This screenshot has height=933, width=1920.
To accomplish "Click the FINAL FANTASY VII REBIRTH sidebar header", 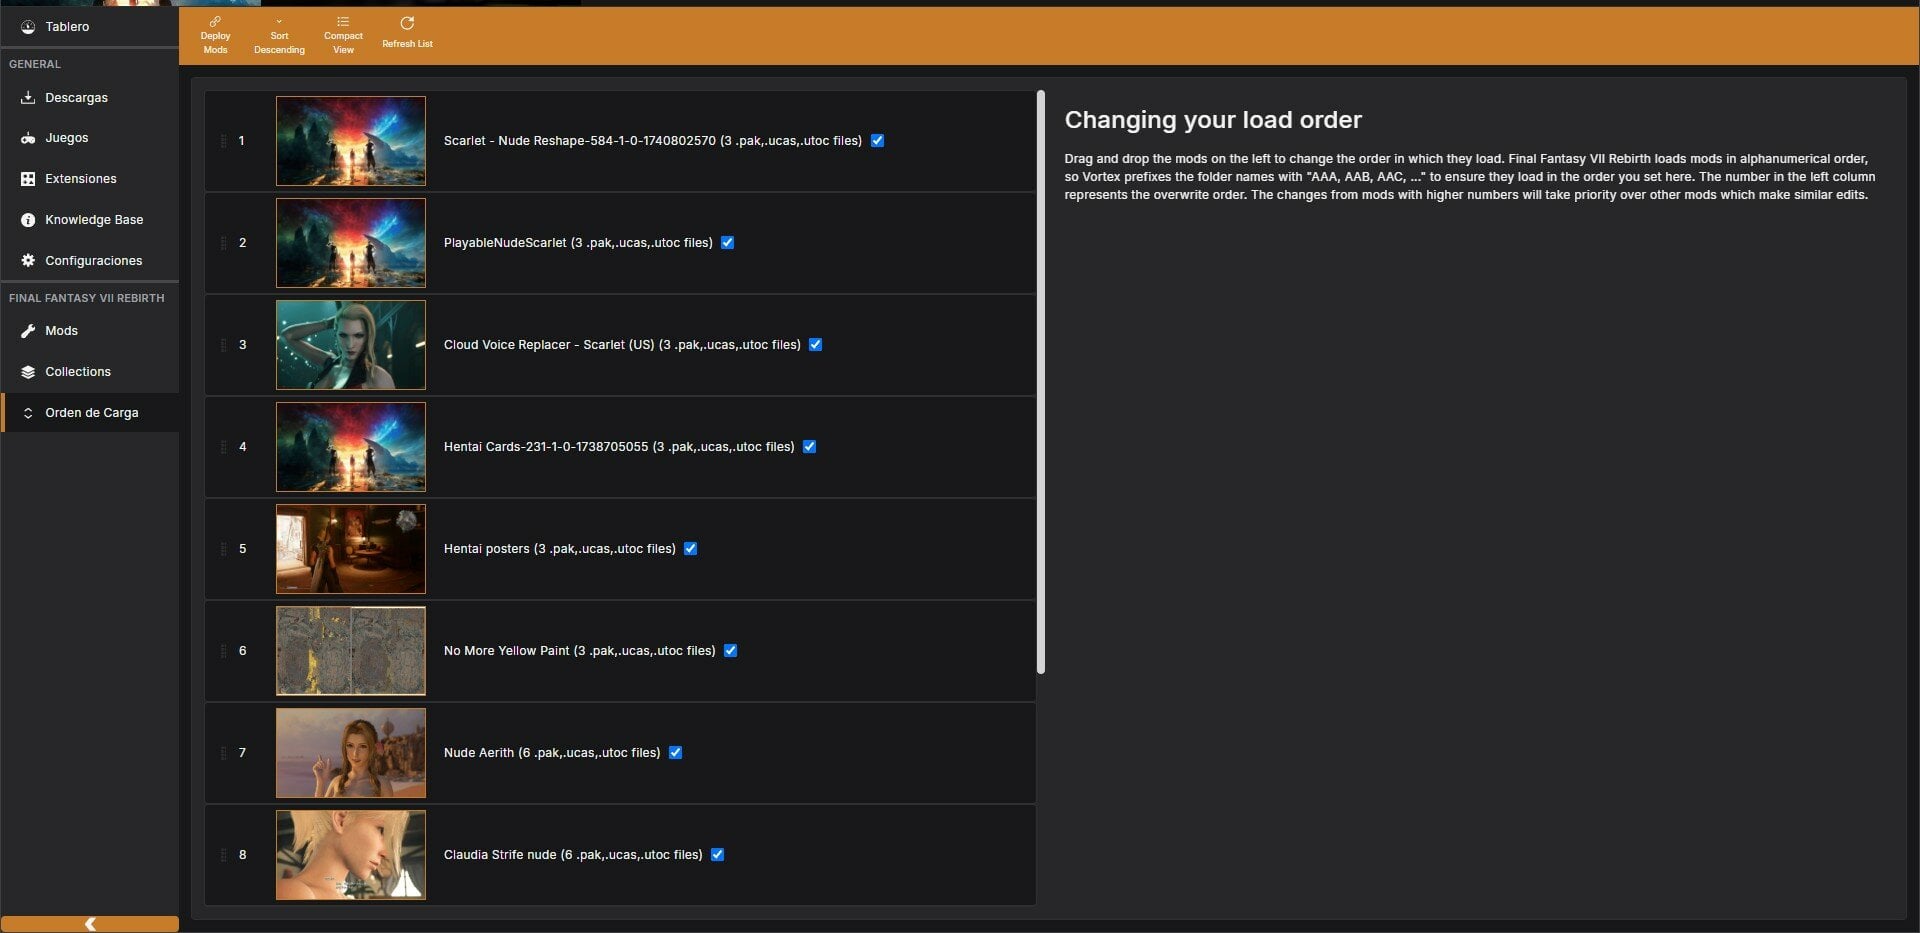I will click(87, 298).
